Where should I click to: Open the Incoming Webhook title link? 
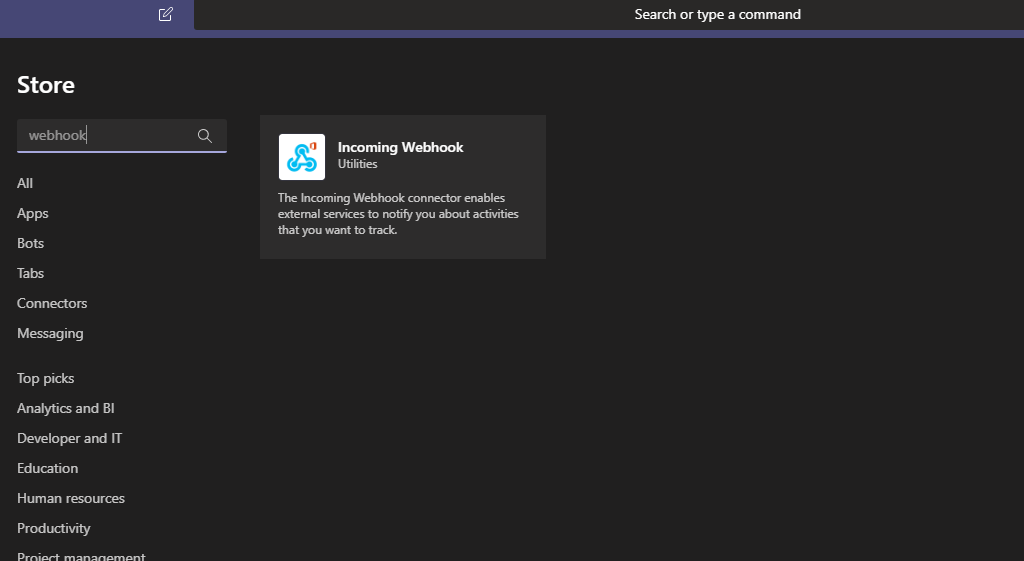click(400, 147)
